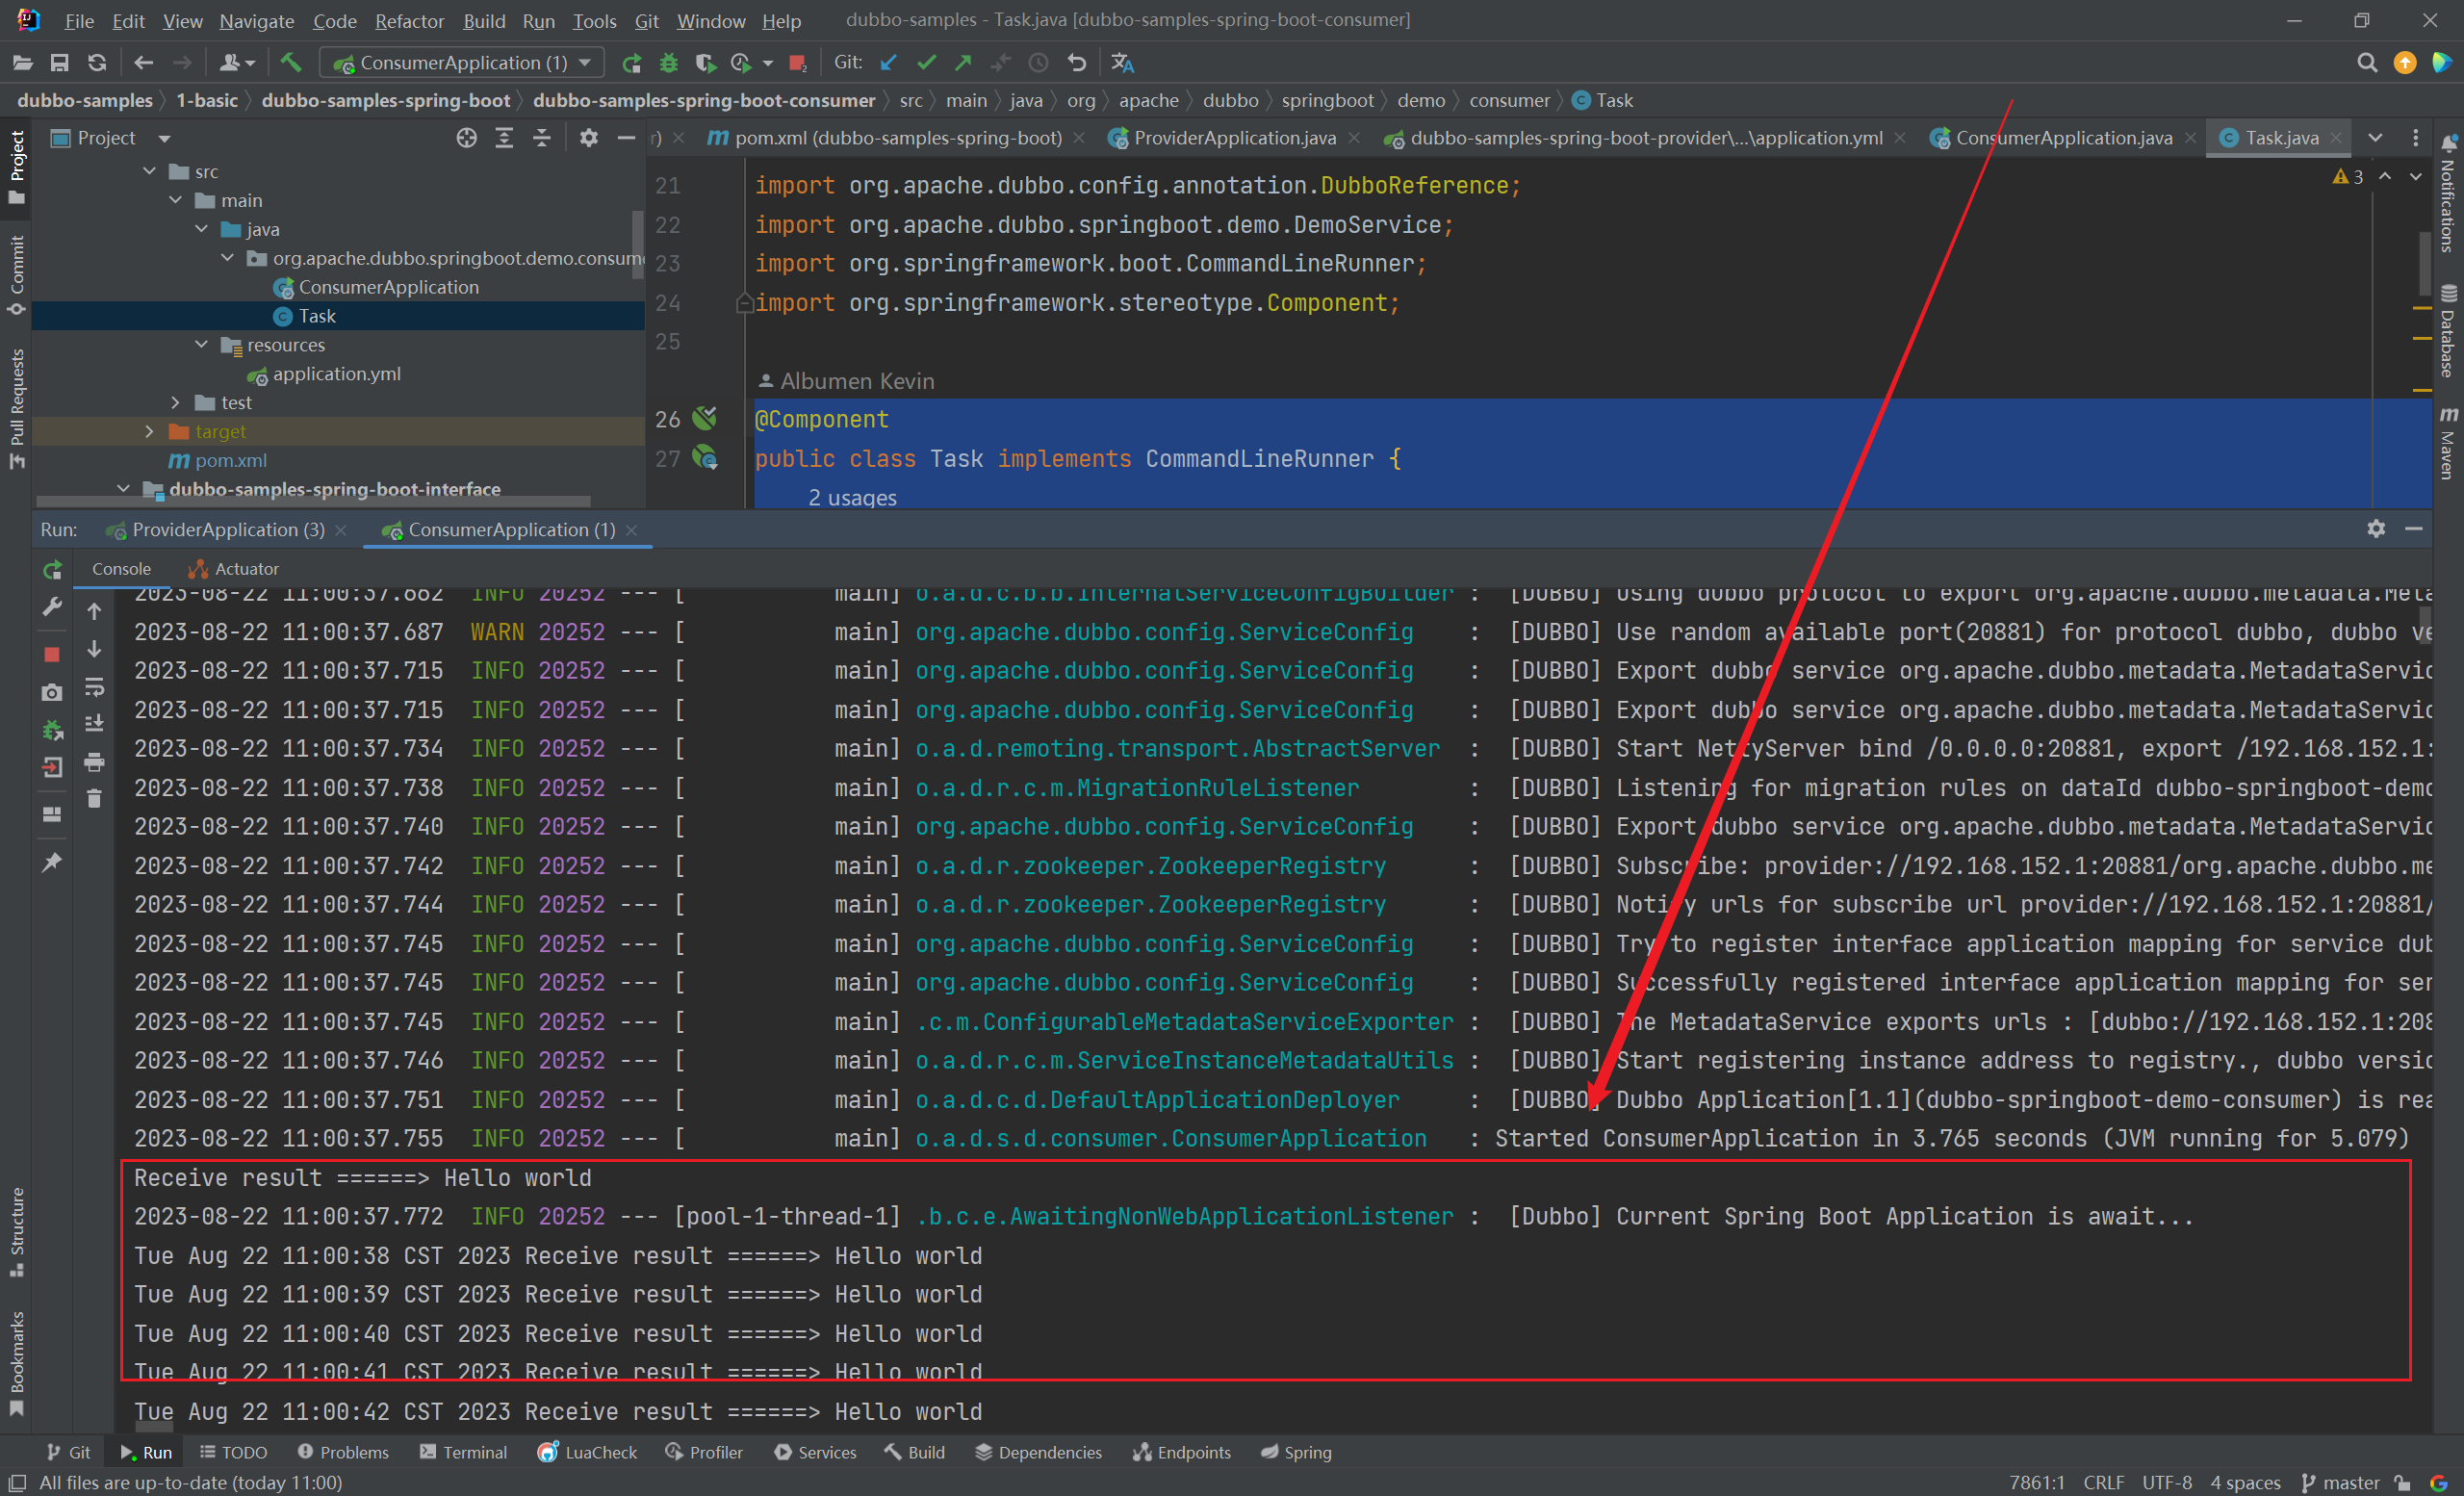Open the Services tool window
Image resolution: width=2464 pixels, height=1496 pixels.
point(815,1452)
